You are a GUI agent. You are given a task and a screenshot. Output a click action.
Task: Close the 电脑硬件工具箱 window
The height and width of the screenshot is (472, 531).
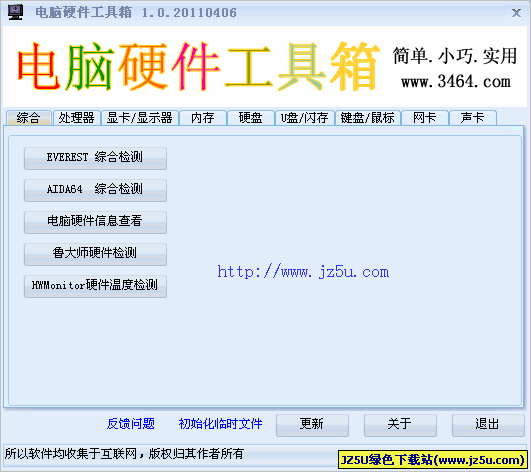point(516,13)
